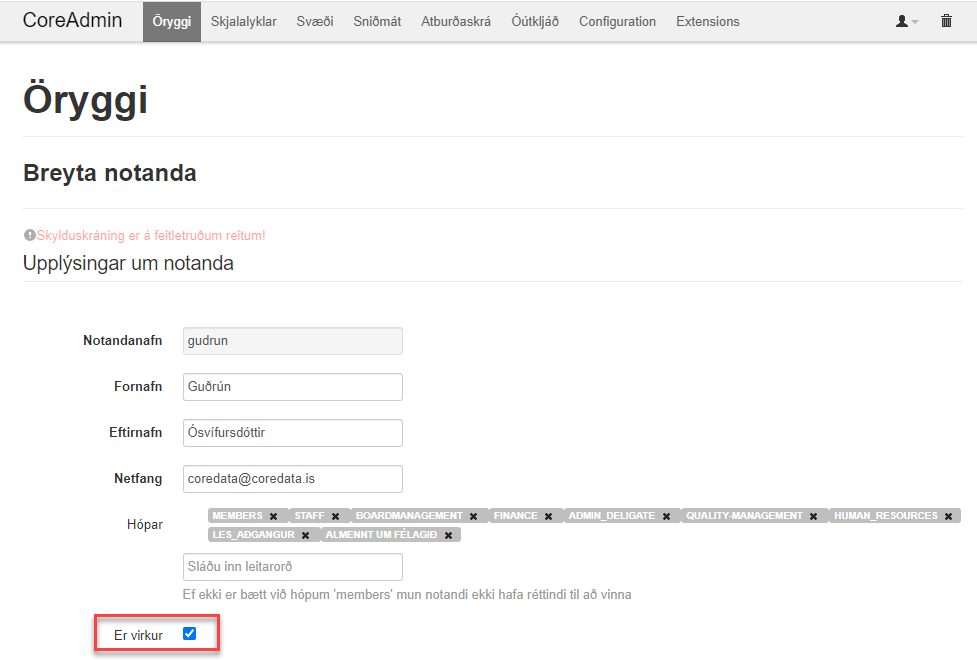The image size is (977, 660).
Task: Remove the STAFF group tag
Action: pyautogui.click(x=336, y=516)
